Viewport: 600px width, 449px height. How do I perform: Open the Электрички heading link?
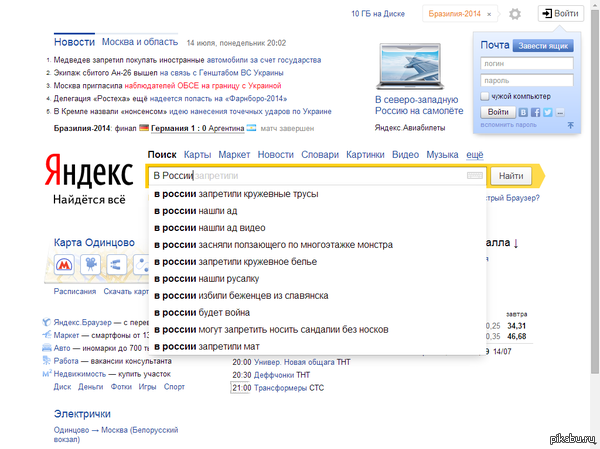[x=82, y=414]
